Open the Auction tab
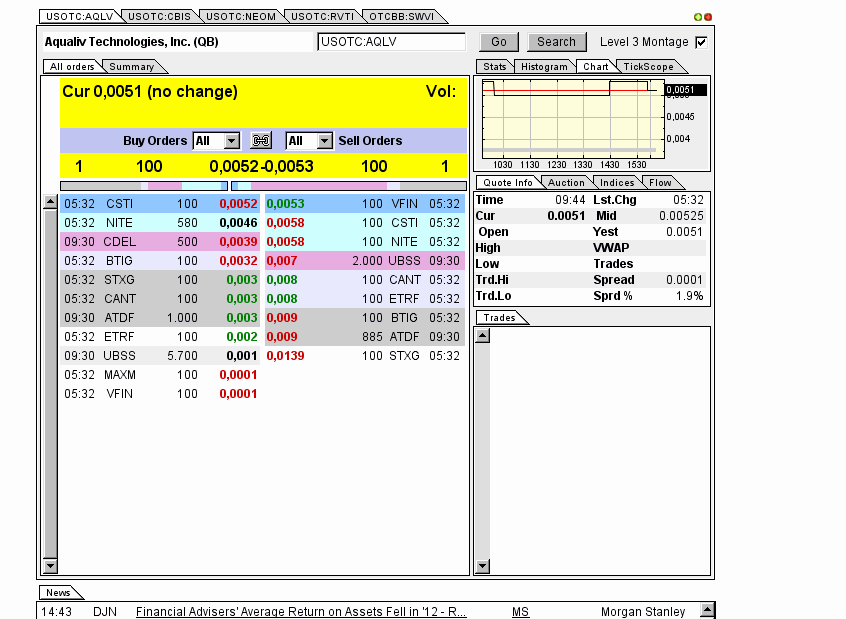846x619 pixels. click(566, 183)
